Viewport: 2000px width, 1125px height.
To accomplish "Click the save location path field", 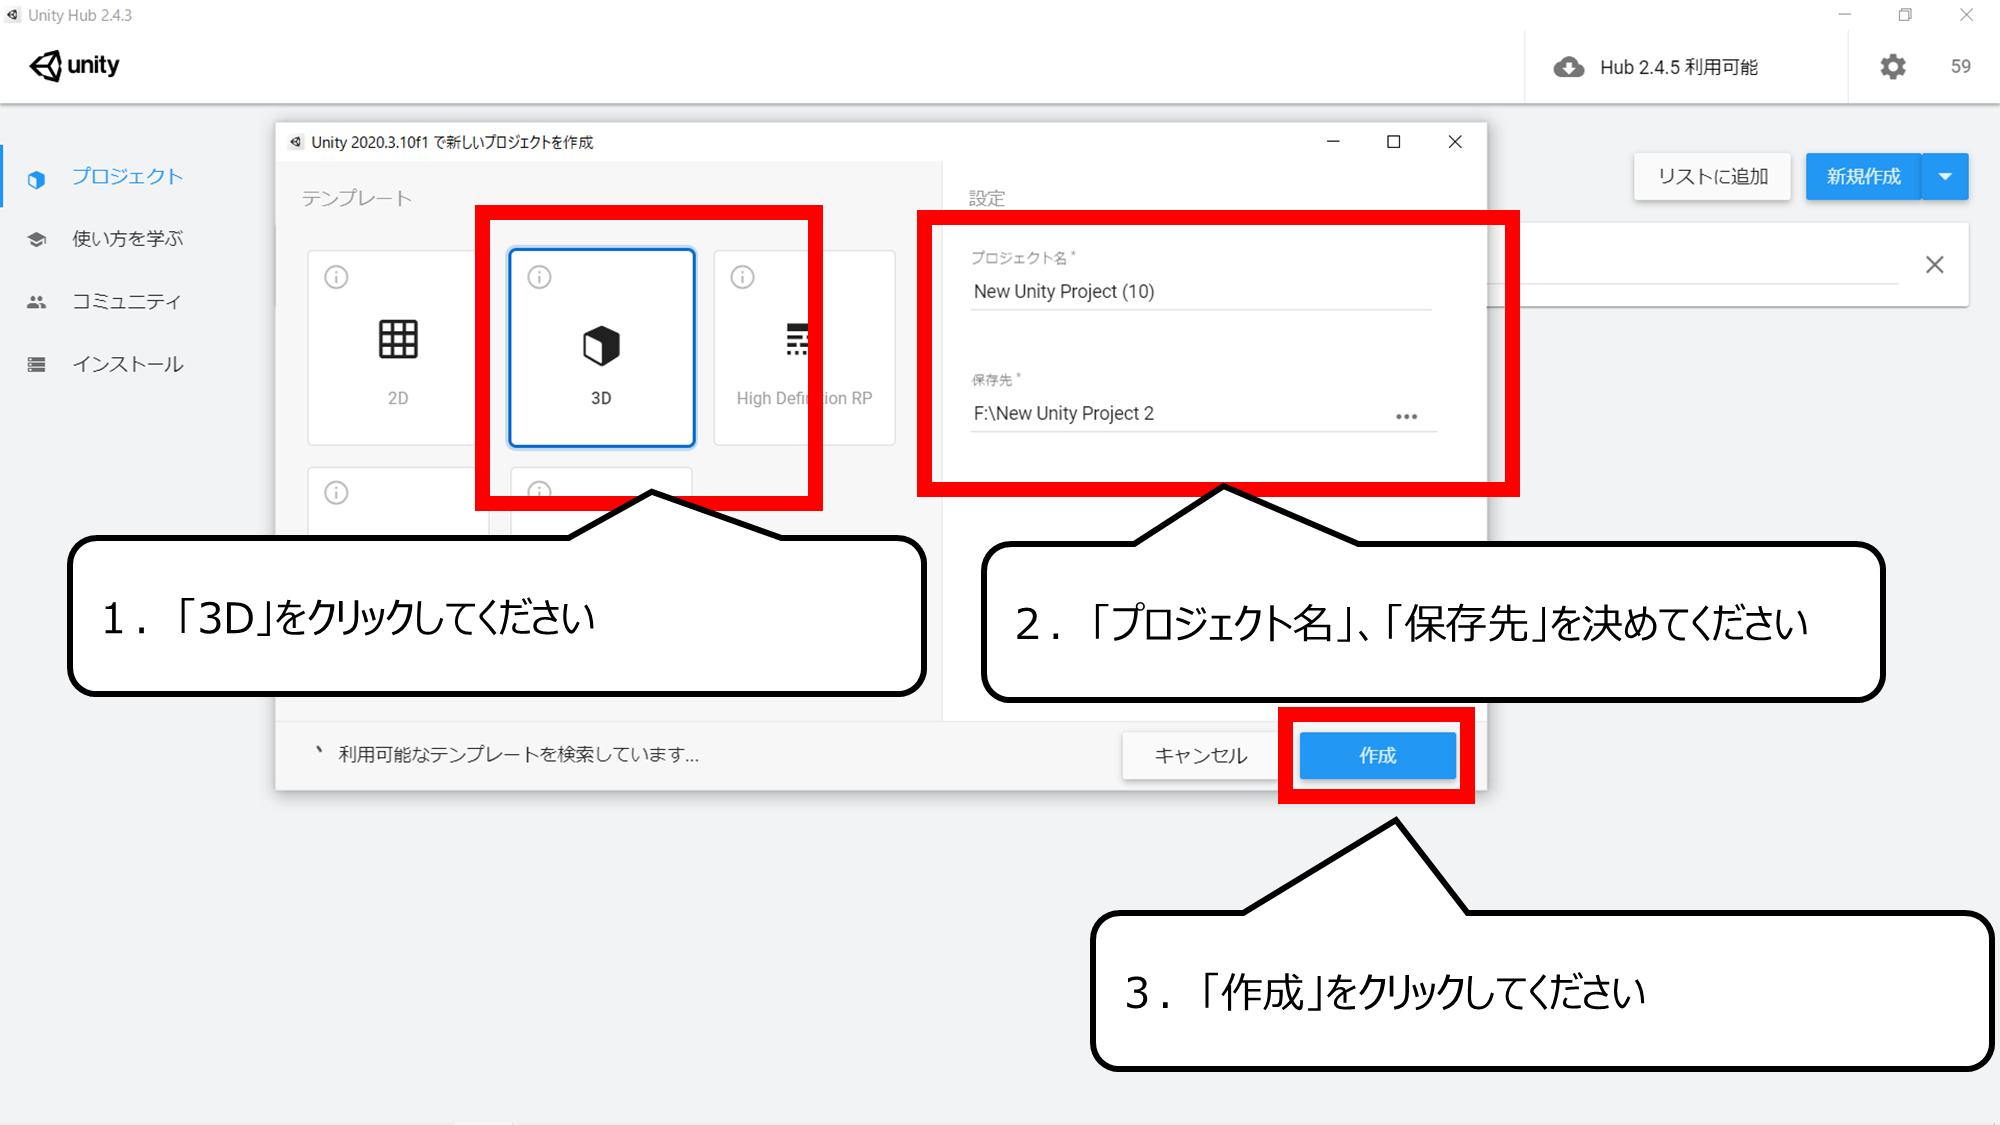I will click(x=1180, y=414).
